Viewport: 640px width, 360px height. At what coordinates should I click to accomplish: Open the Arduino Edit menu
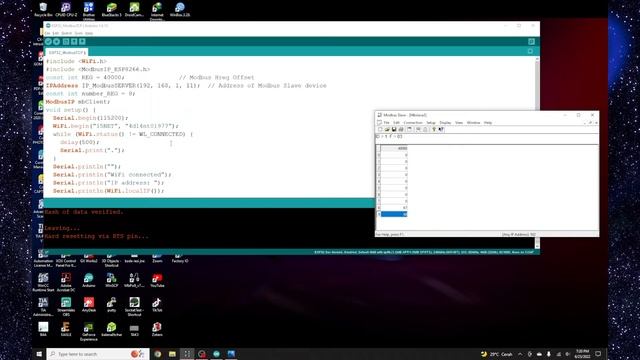point(56,33)
